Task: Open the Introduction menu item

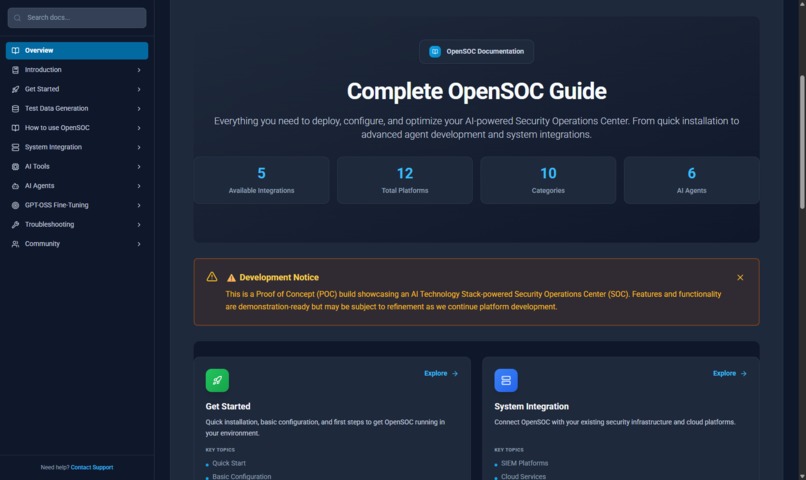Action: tap(77, 70)
